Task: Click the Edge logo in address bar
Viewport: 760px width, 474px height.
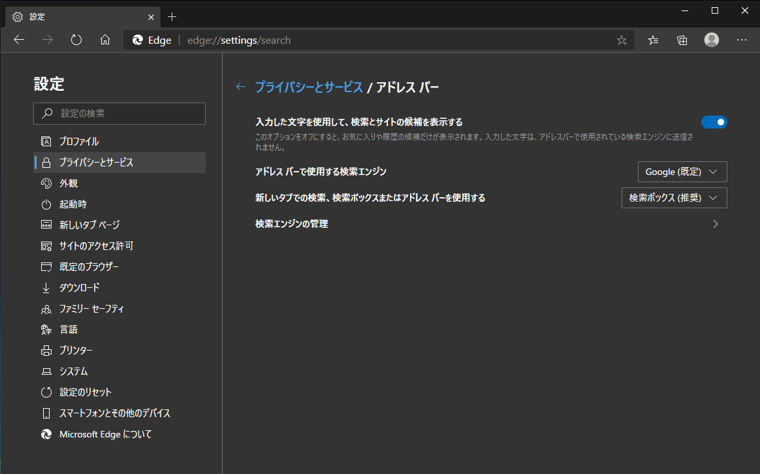Action: coord(138,40)
